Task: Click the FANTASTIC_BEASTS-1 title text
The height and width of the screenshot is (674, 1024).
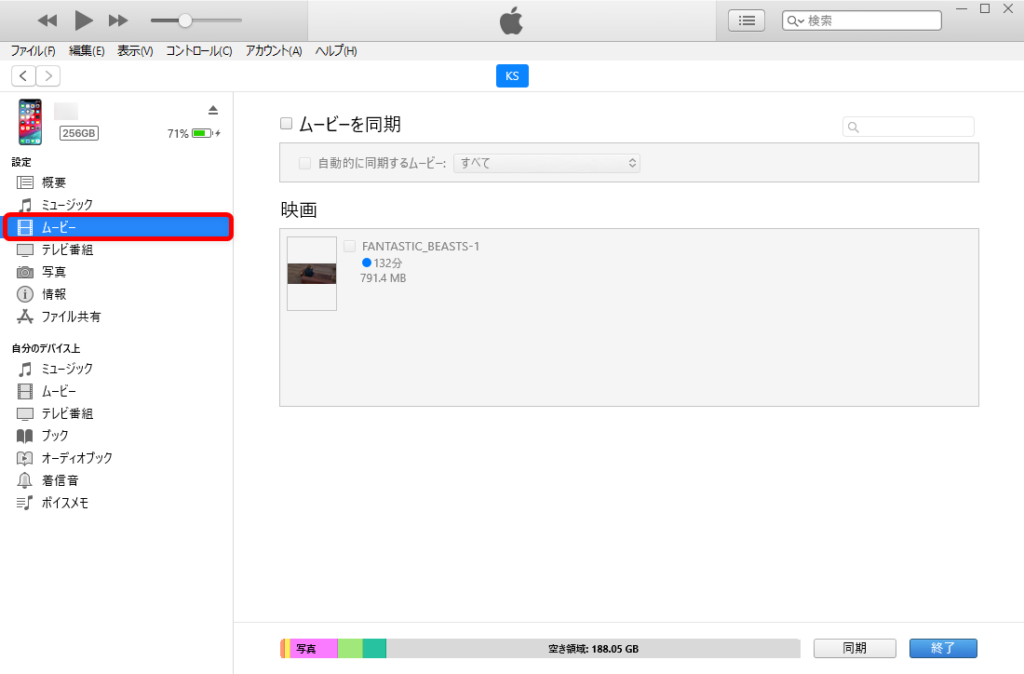Action: click(421, 246)
